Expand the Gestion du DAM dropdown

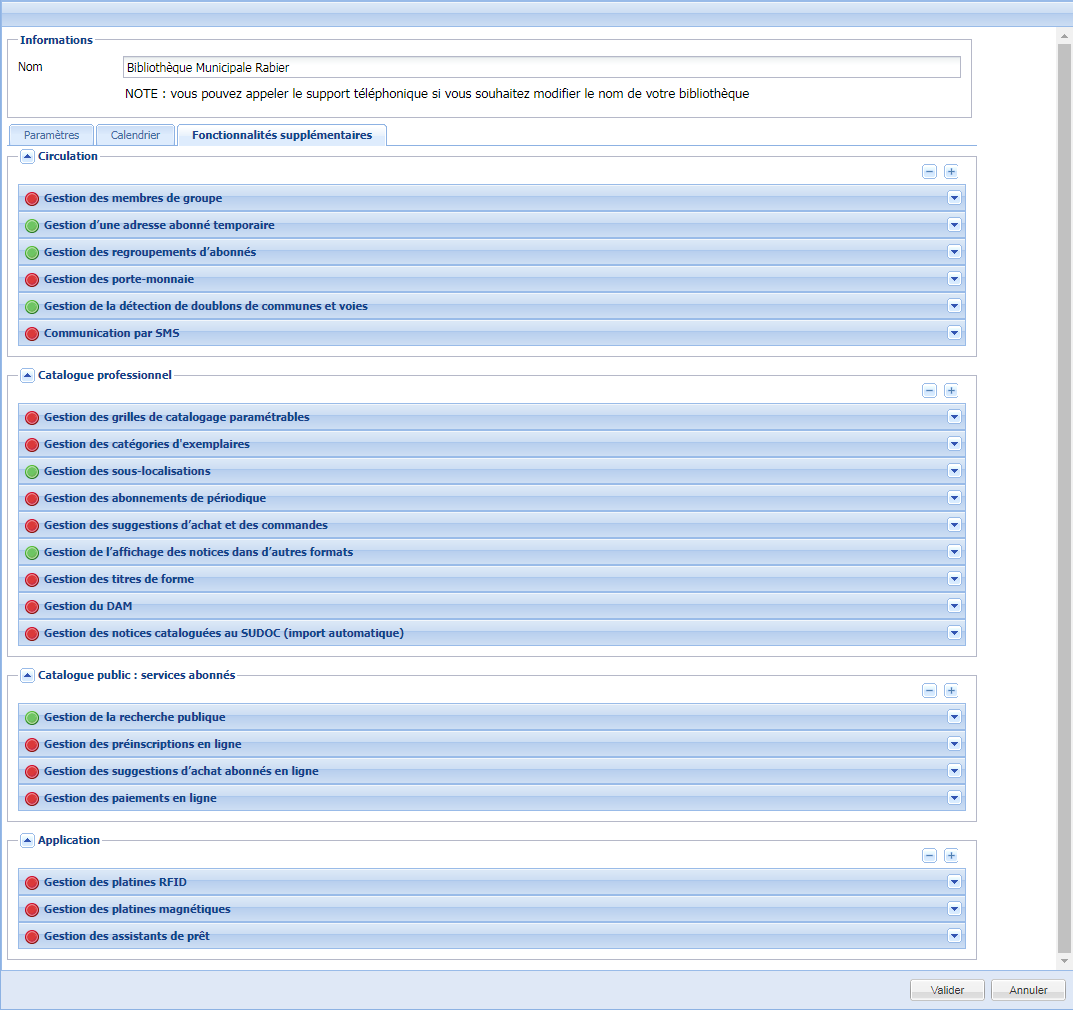tap(954, 606)
